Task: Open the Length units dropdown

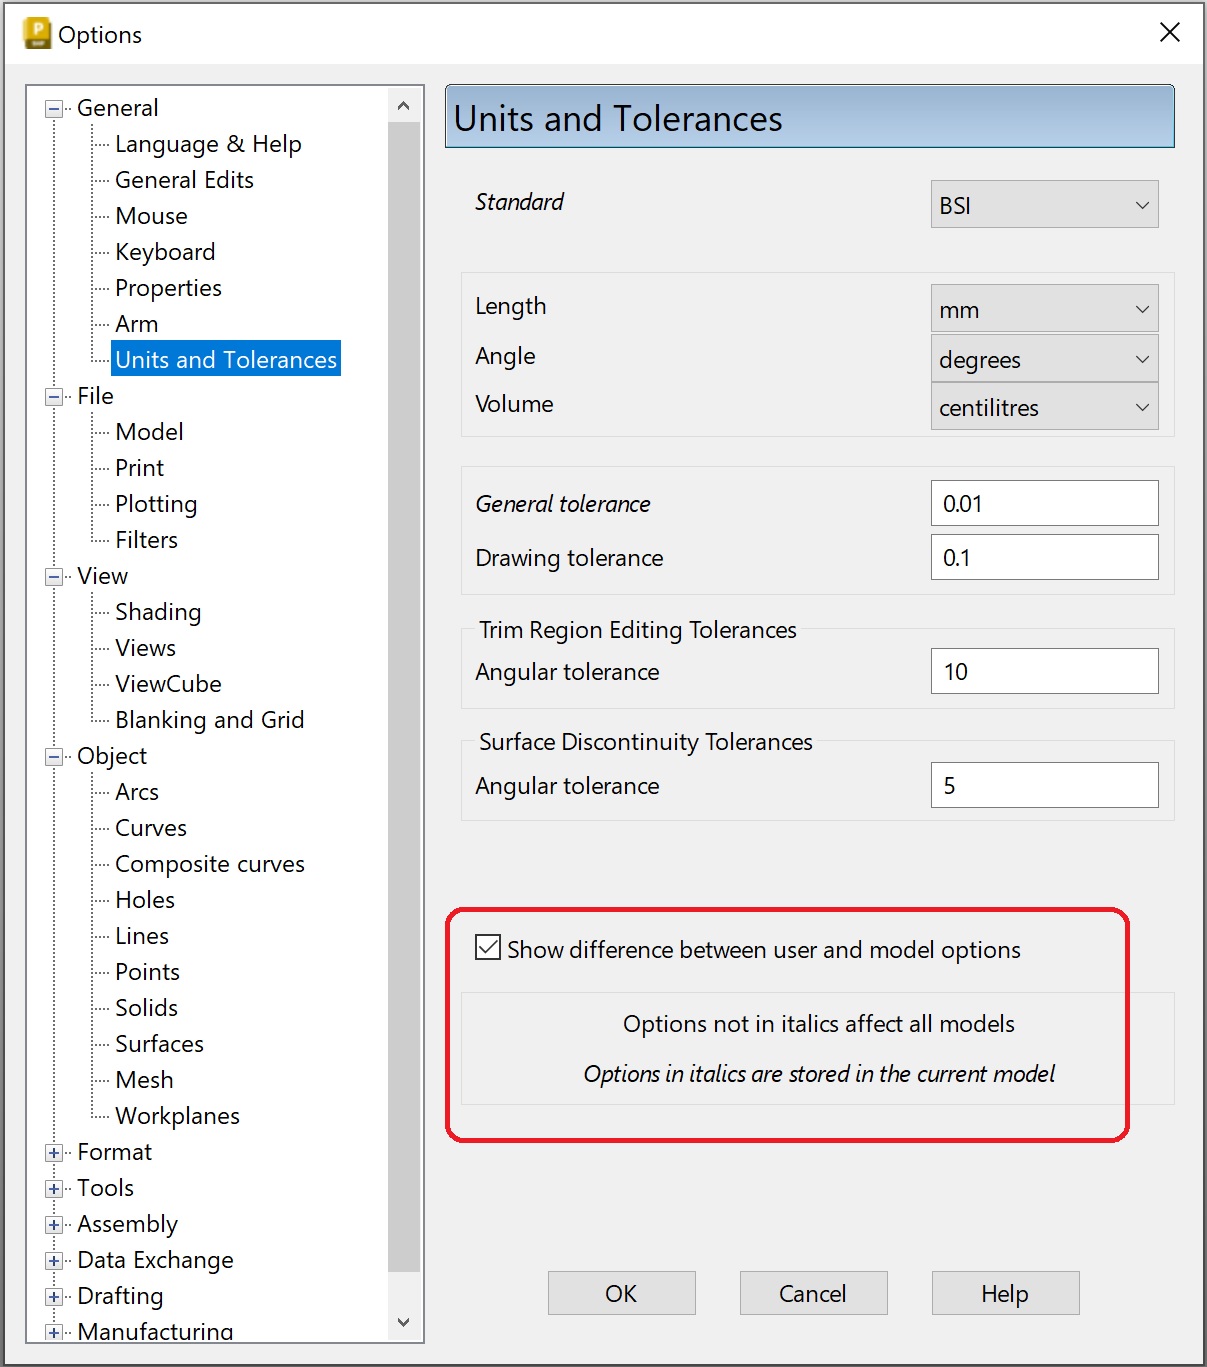Action: coord(1044,309)
